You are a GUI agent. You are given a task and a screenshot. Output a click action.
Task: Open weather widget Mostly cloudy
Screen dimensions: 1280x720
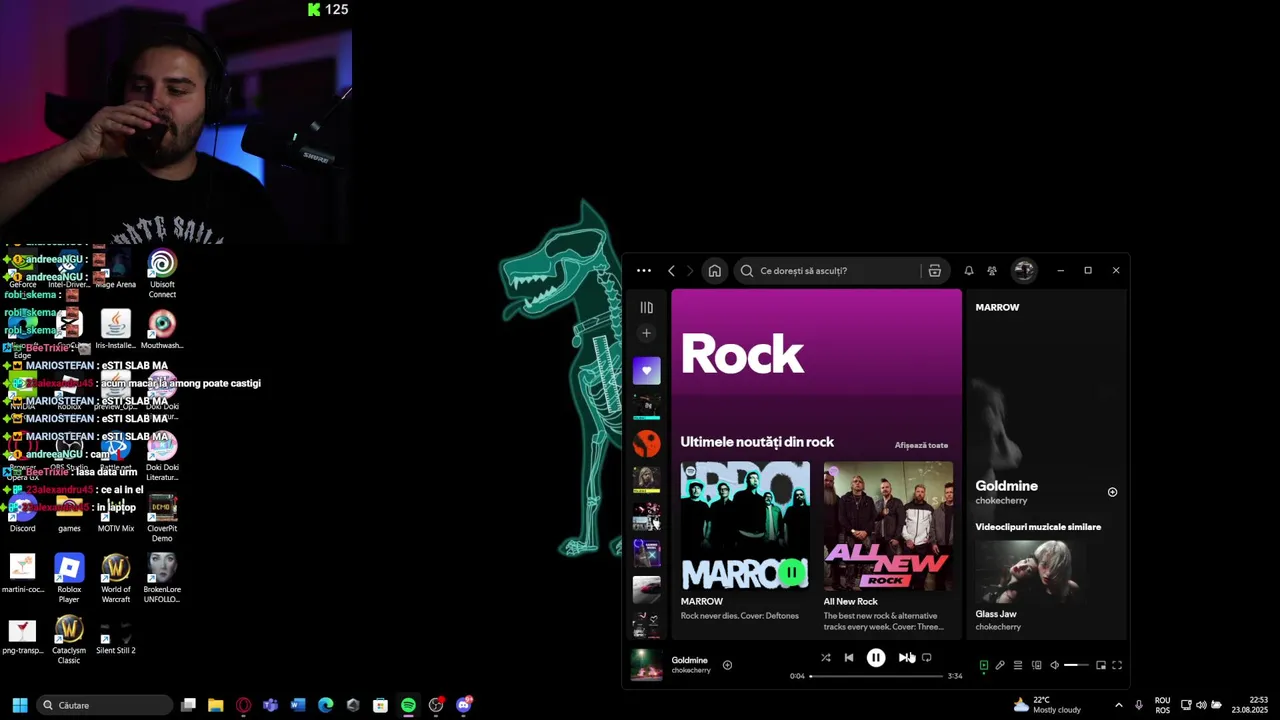coord(1047,705)
